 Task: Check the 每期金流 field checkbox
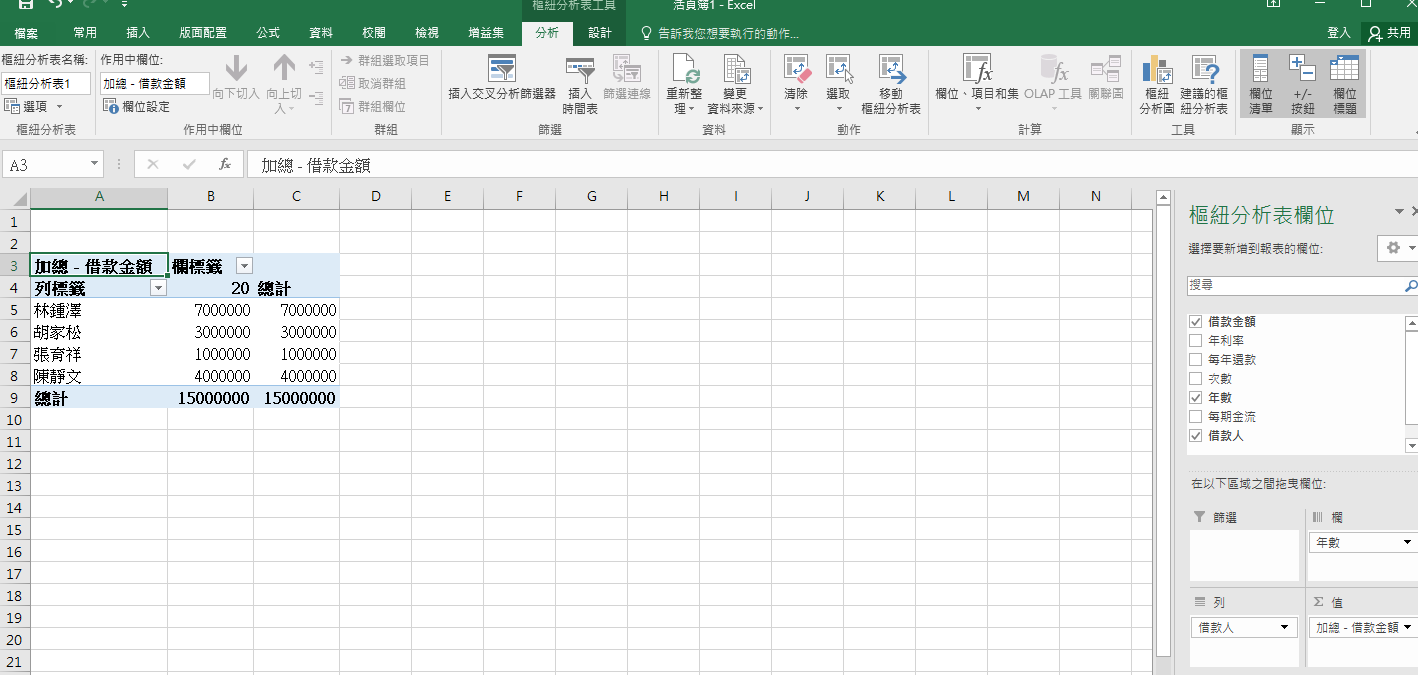1195,417
